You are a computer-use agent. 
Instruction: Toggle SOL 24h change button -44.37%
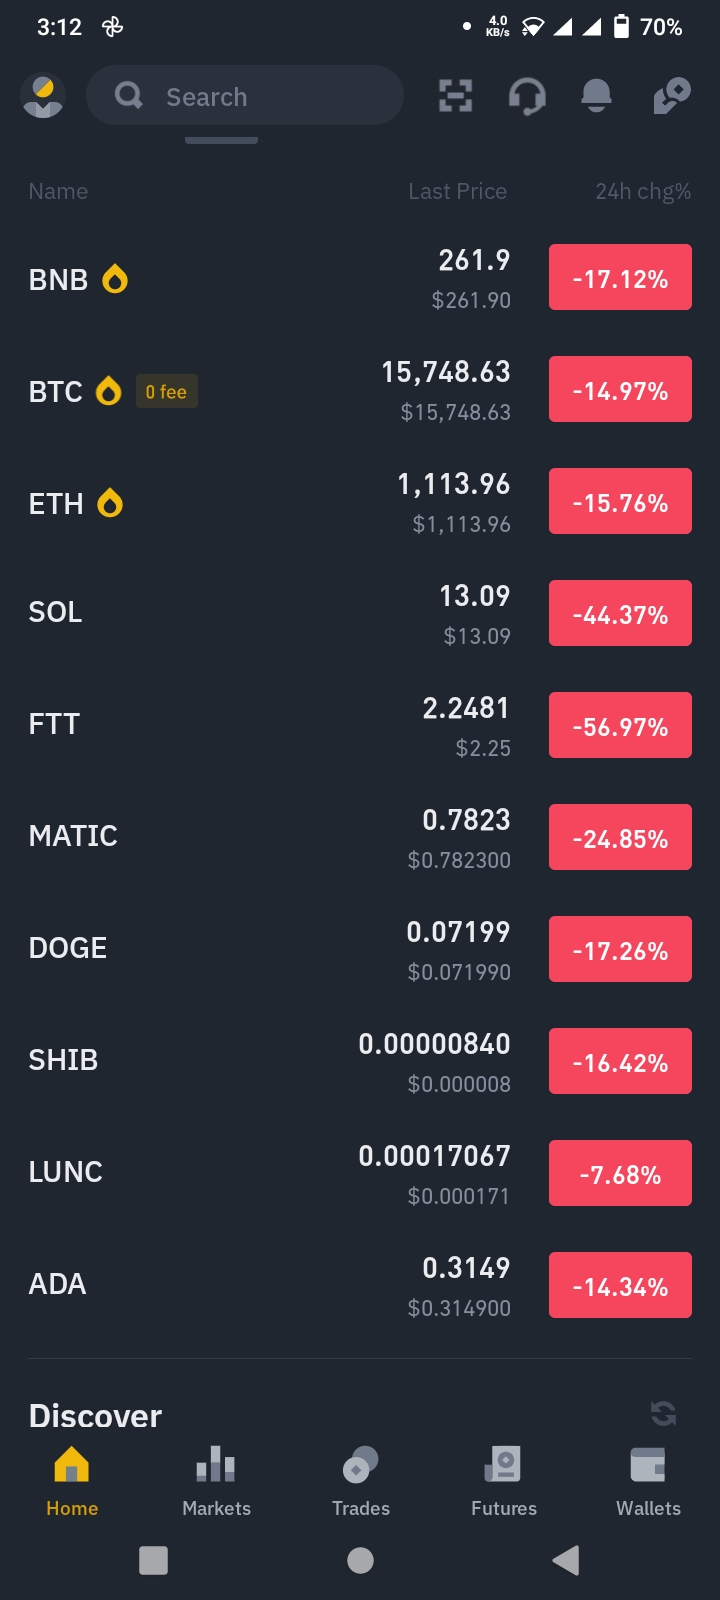(x=620, y=613)
